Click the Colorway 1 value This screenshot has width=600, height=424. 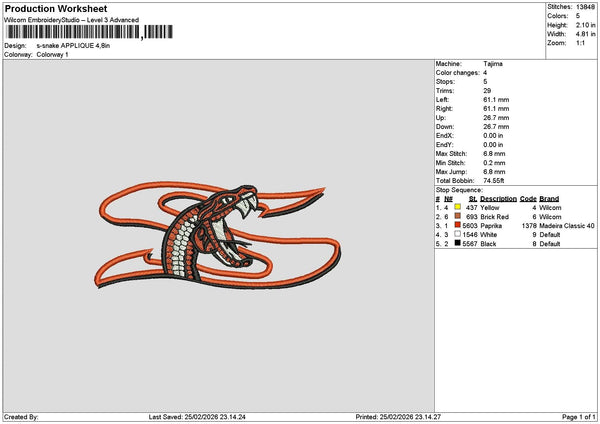click(x=50, y=53)
